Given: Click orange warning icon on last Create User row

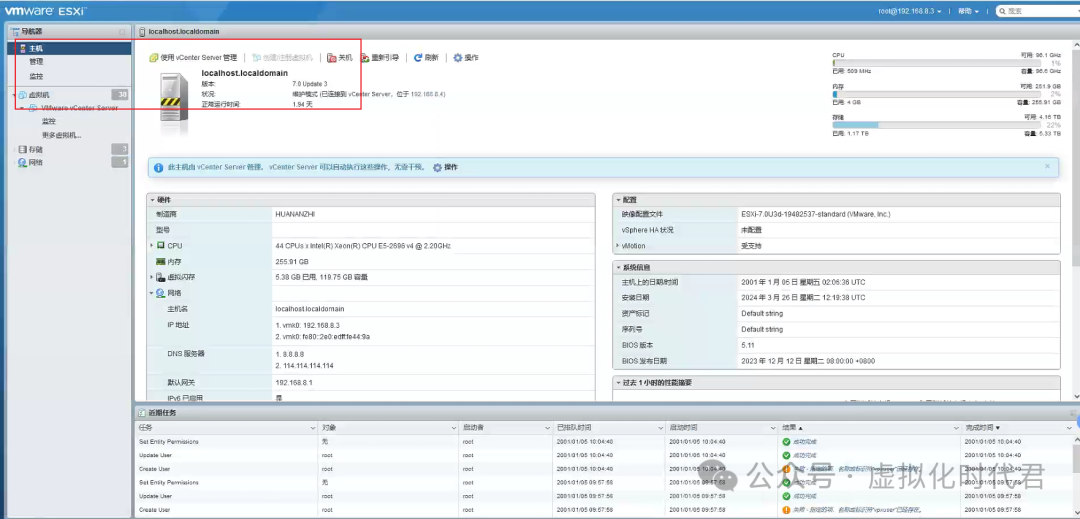Looking at the screenshot, I should 786,510.
